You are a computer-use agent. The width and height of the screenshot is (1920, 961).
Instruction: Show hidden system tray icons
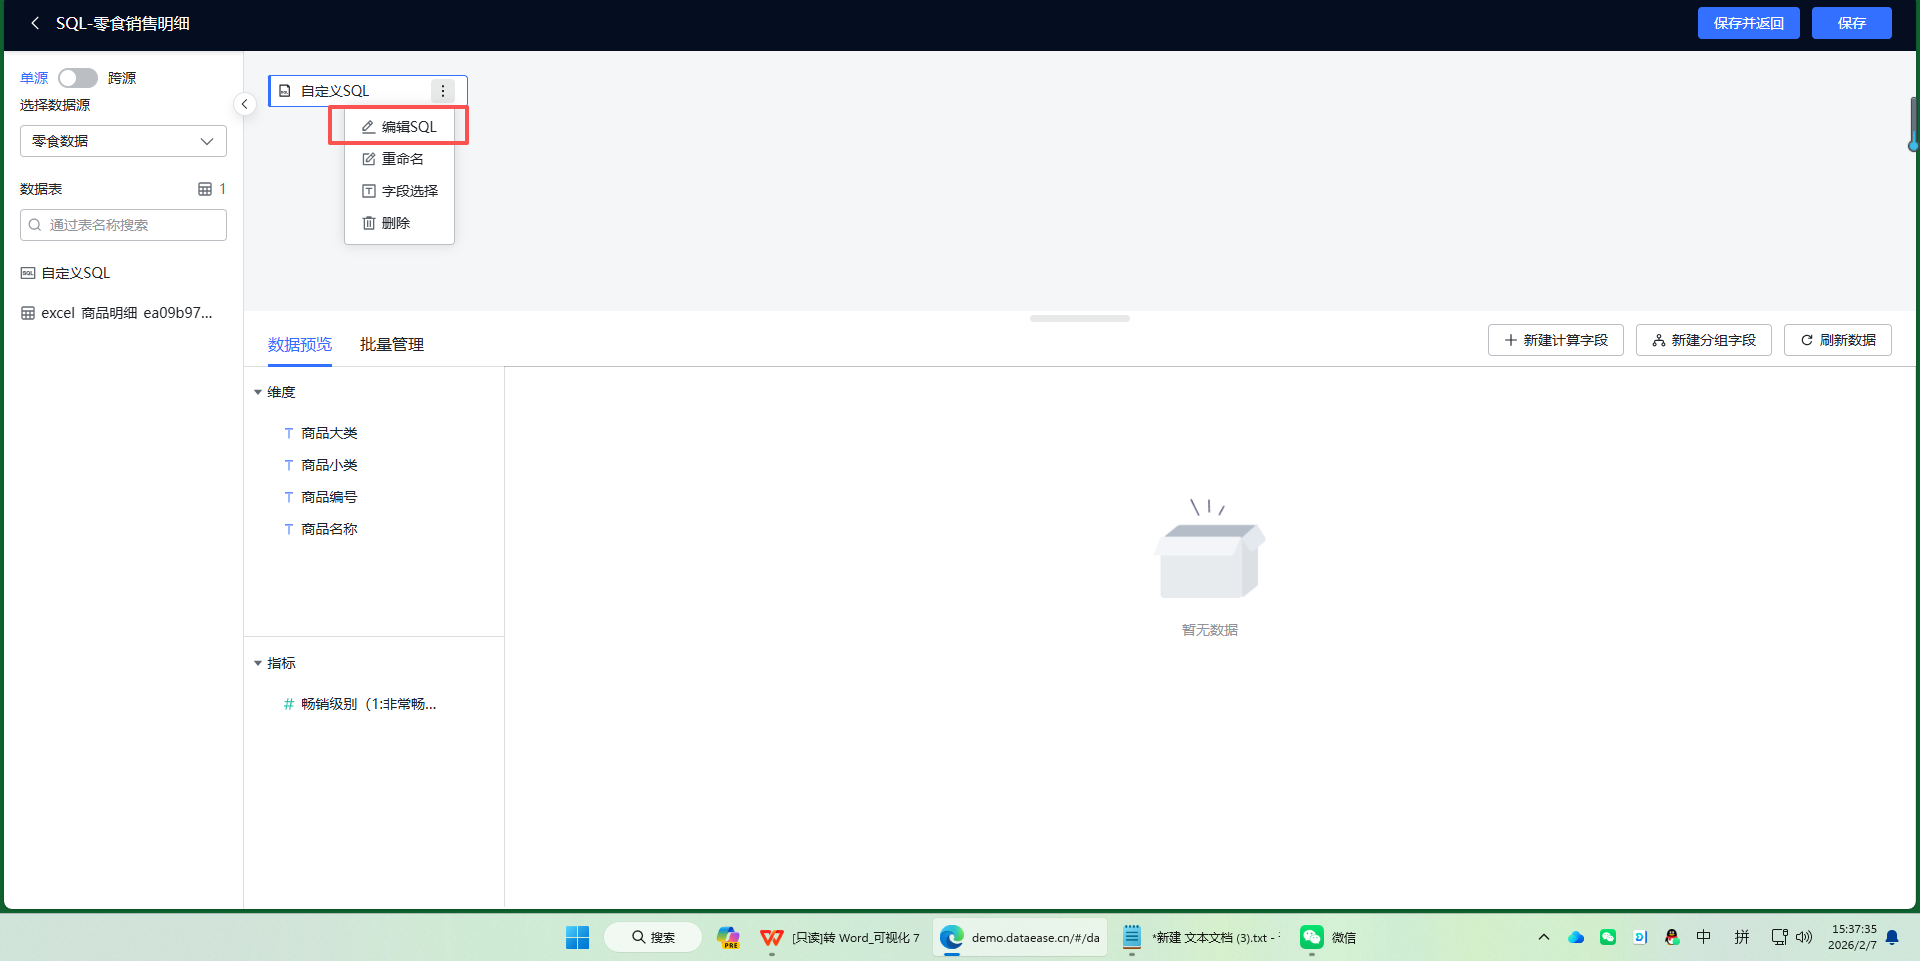point(1544,937)
